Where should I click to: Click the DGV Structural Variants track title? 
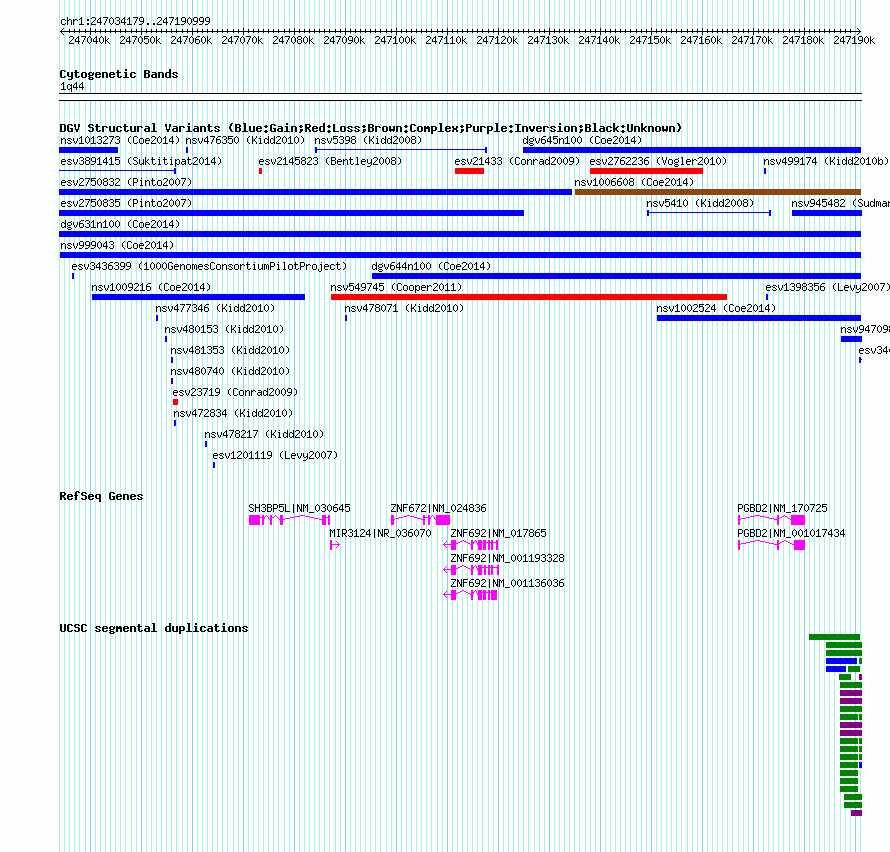click(371, 128)
